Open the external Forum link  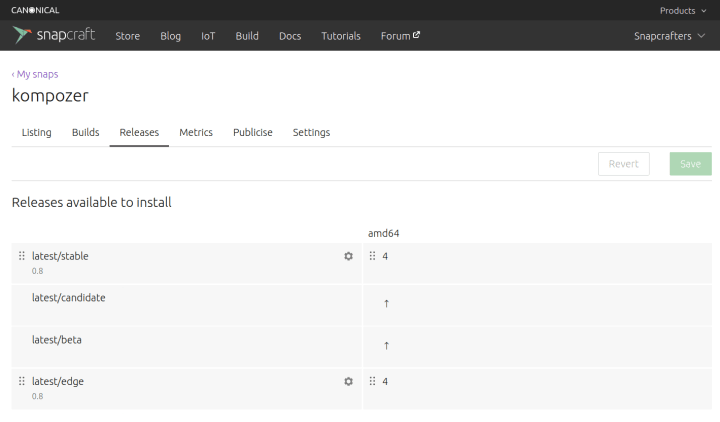coord(400,36)
